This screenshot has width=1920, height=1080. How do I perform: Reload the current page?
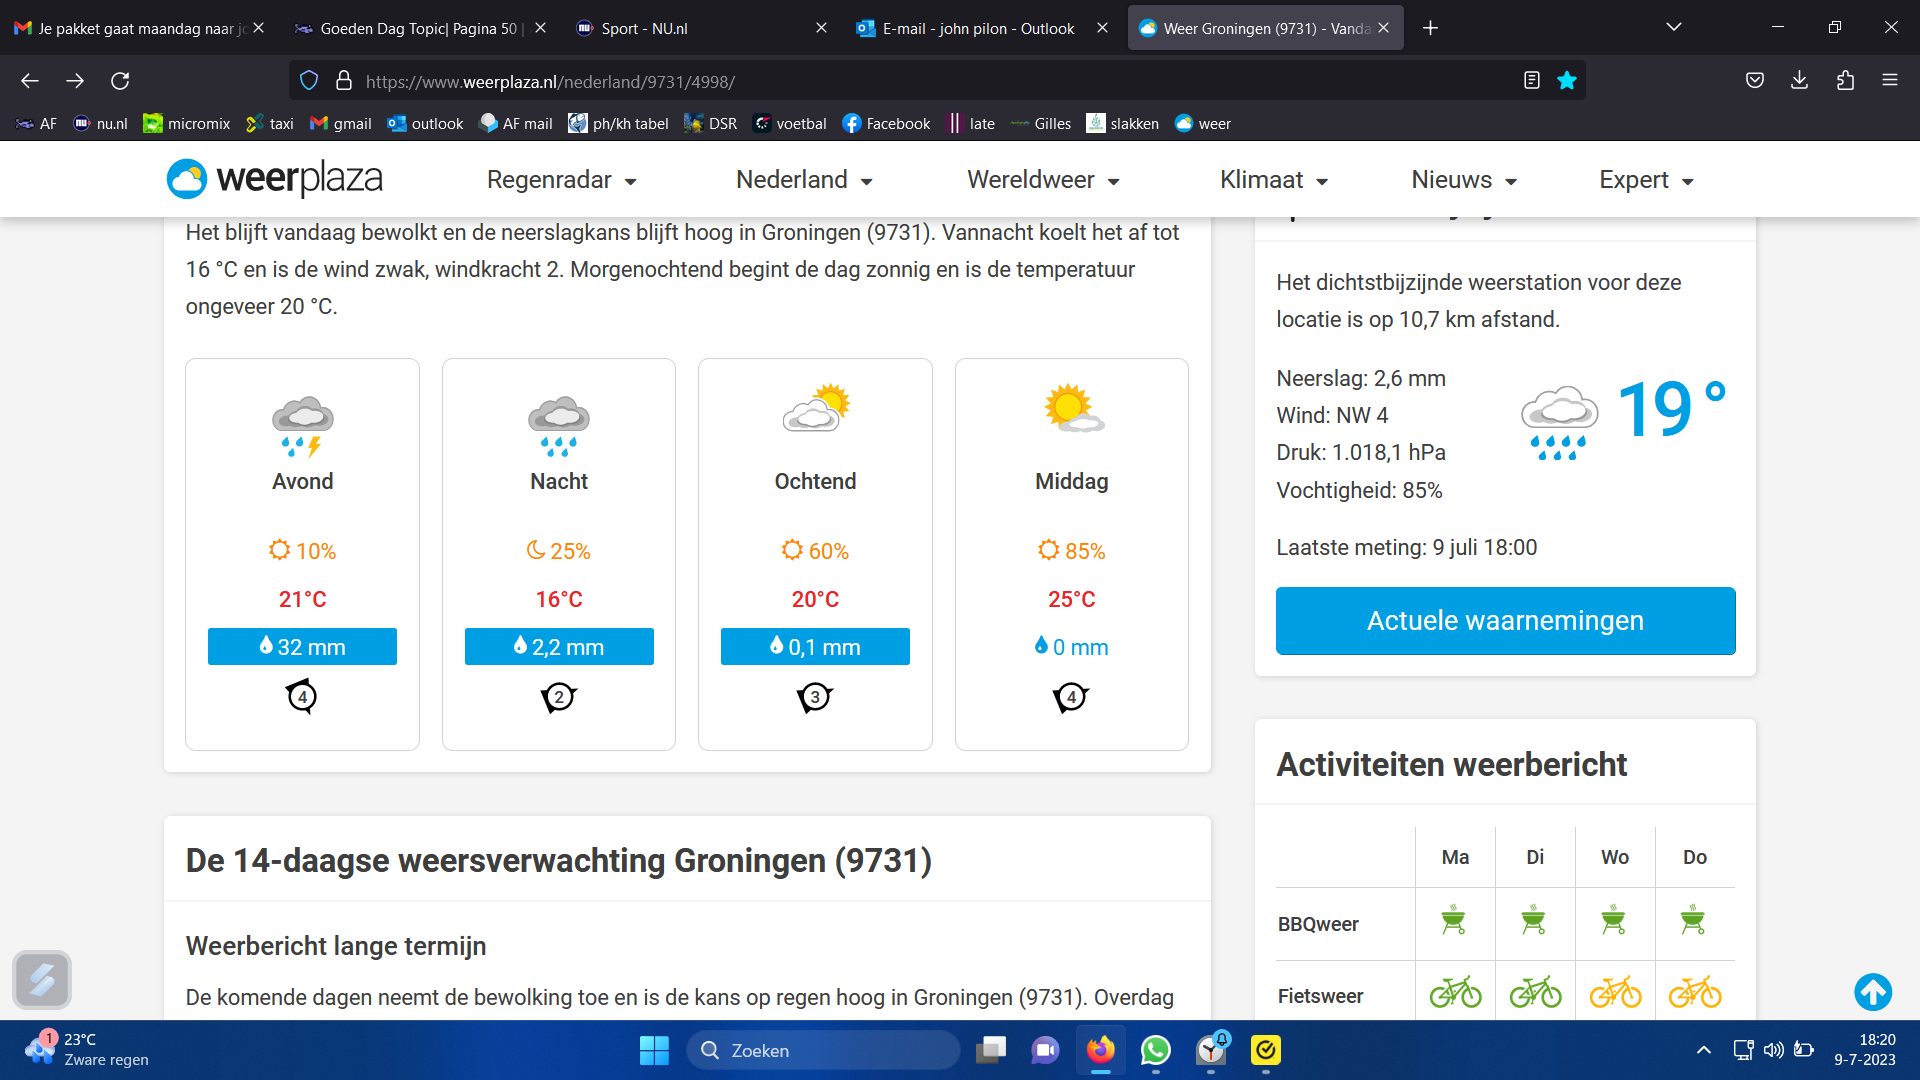pos(120,81)
